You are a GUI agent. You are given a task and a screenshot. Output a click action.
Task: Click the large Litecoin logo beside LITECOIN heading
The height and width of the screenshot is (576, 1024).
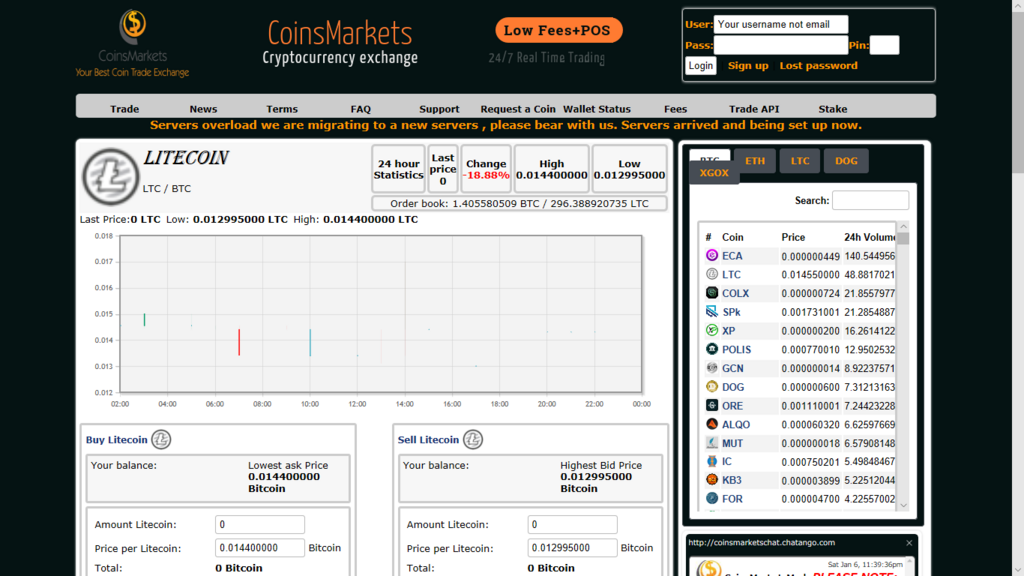tap(110, 176)
